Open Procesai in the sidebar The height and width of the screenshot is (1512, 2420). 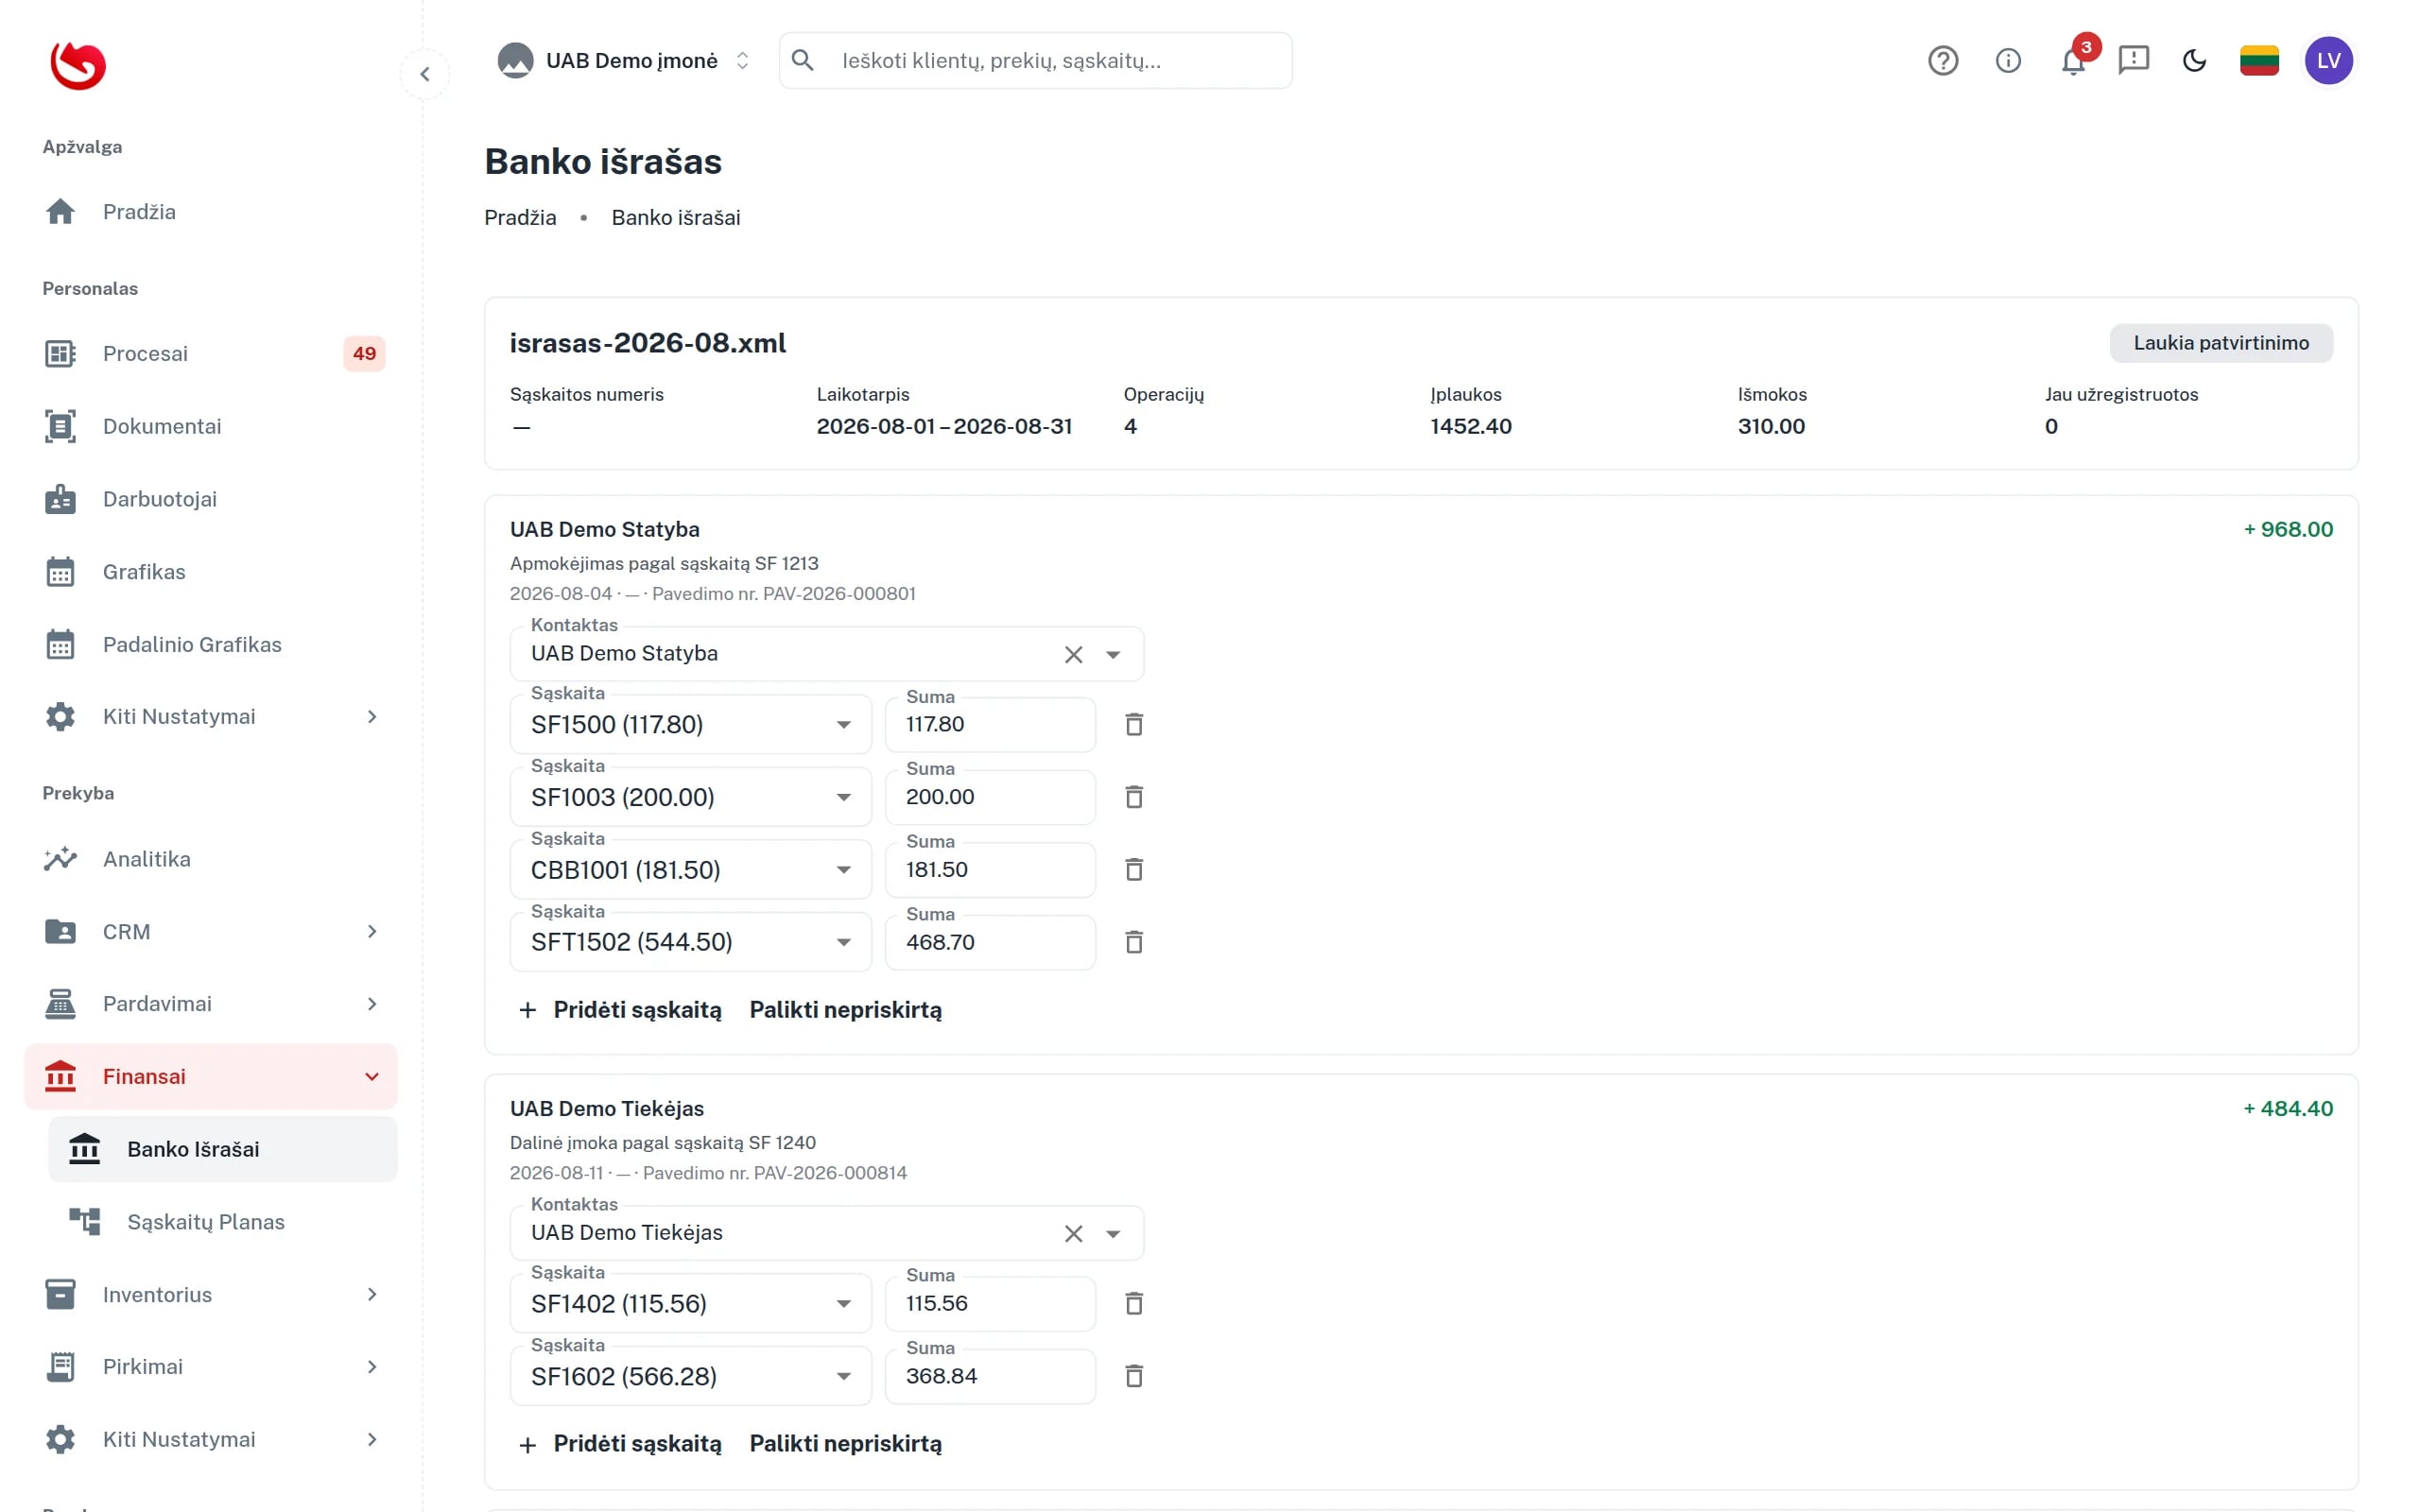[x=211, y=354]
